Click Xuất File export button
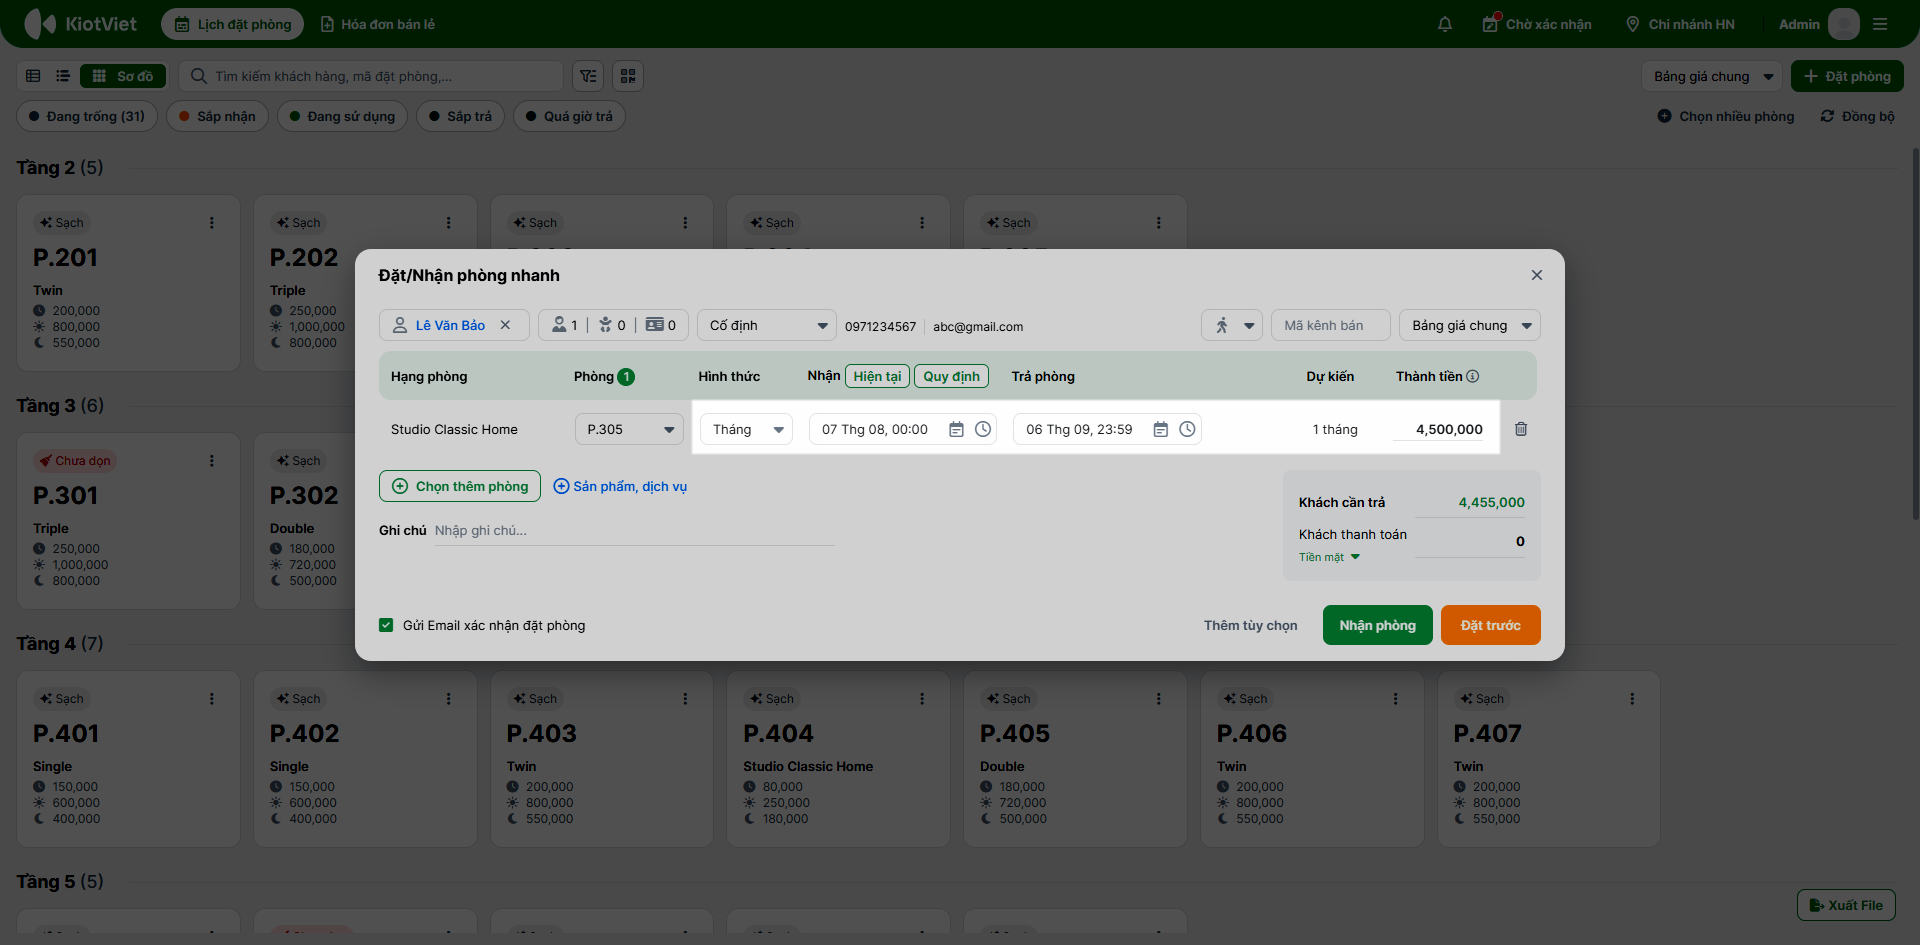This screenshot has width=1920, height=945. (1846, 905)
